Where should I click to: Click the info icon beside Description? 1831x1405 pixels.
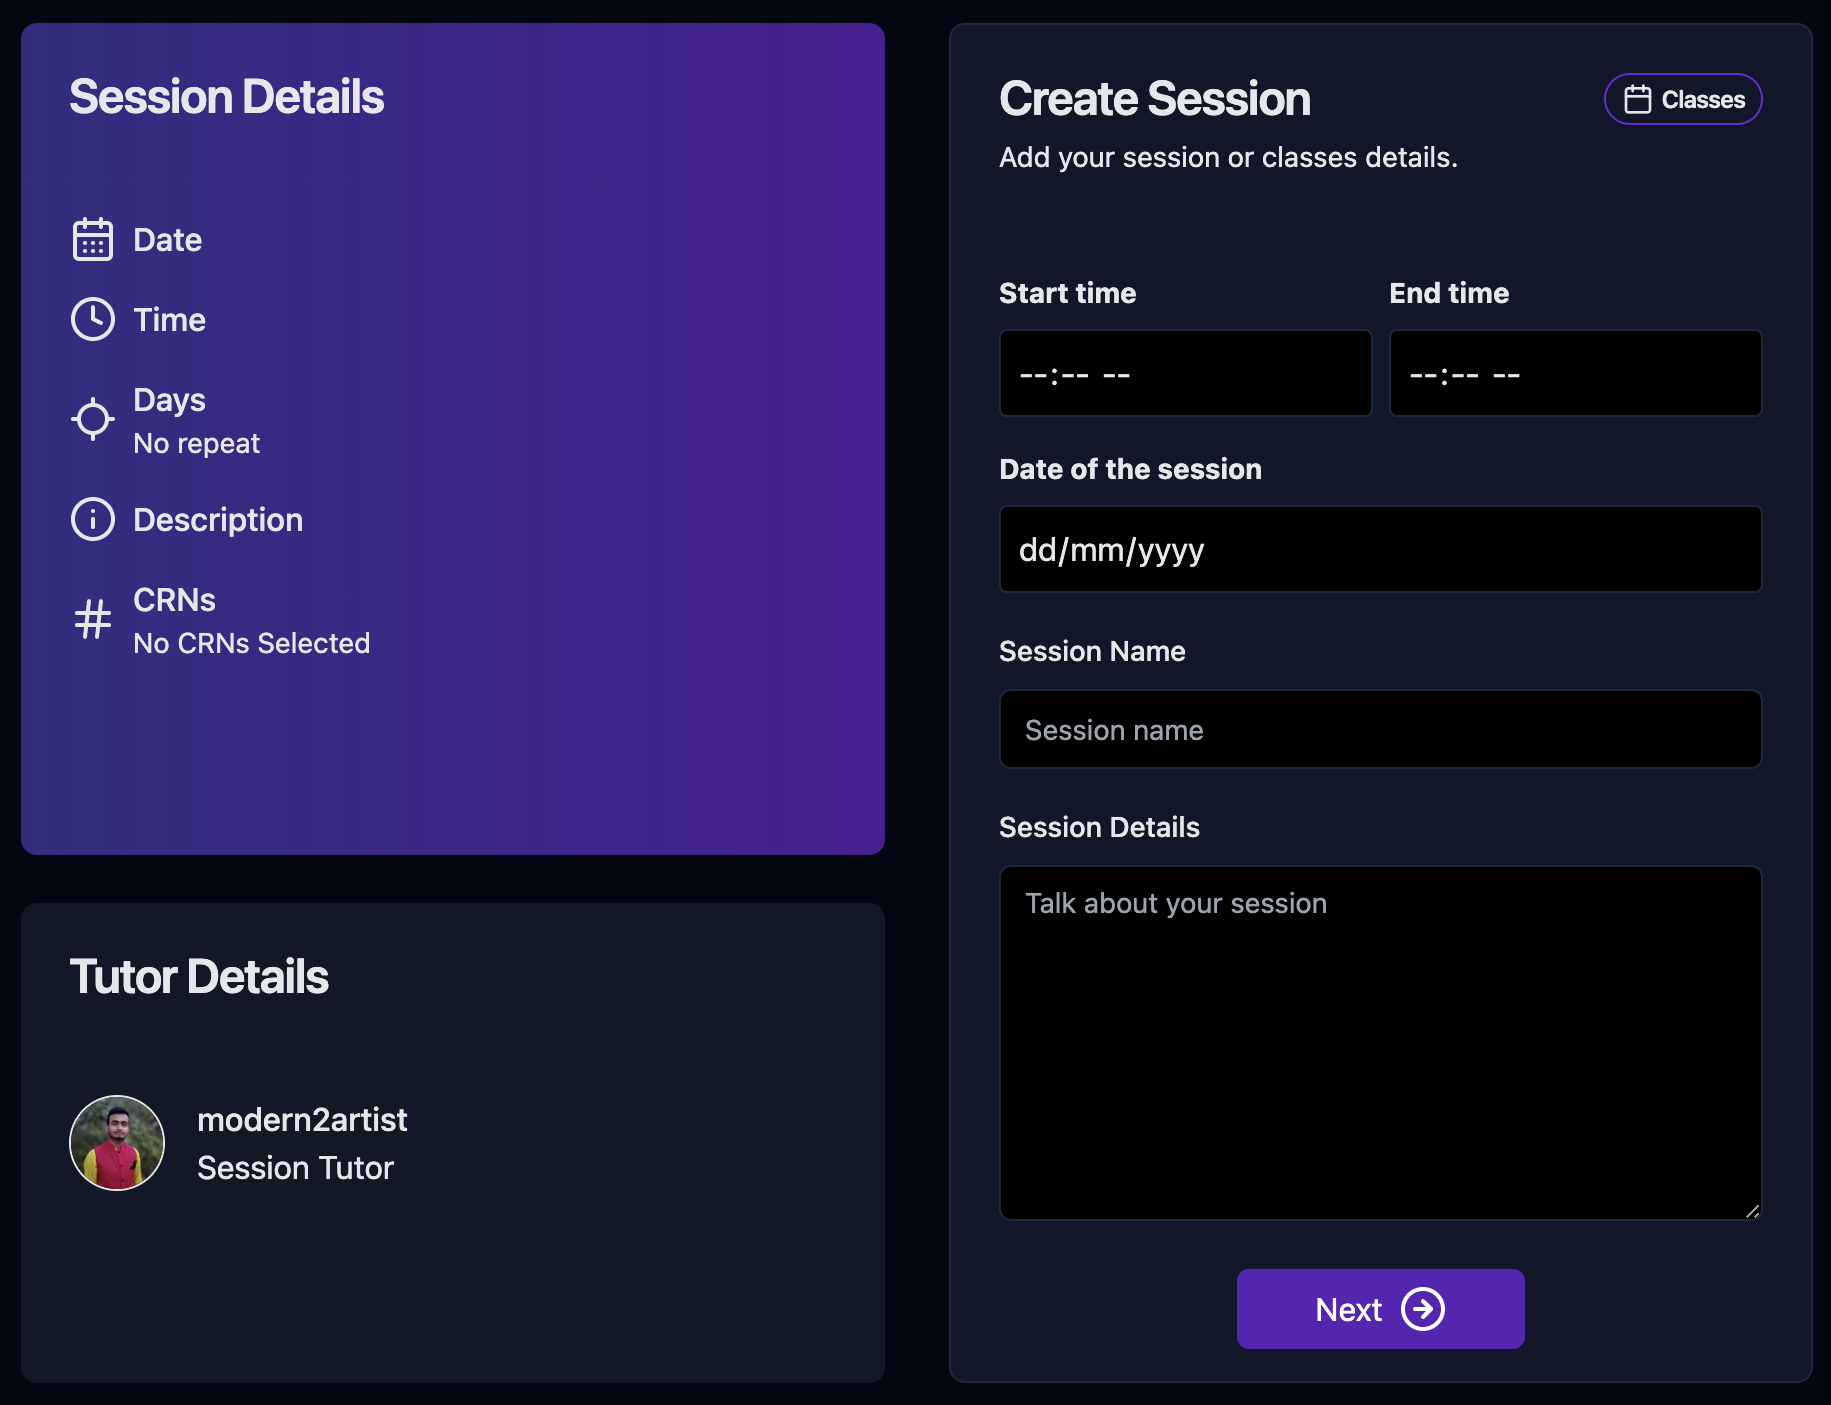coord(93,520)
